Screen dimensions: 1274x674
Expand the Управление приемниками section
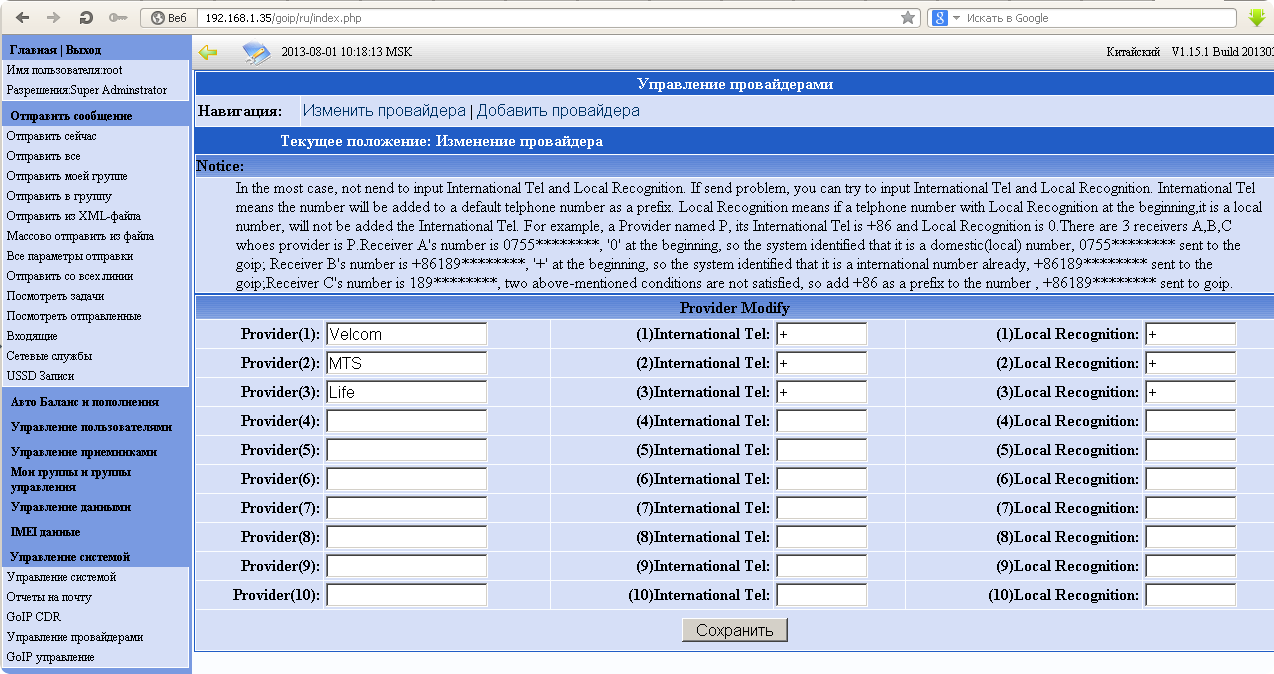click(x=84, y=452)
